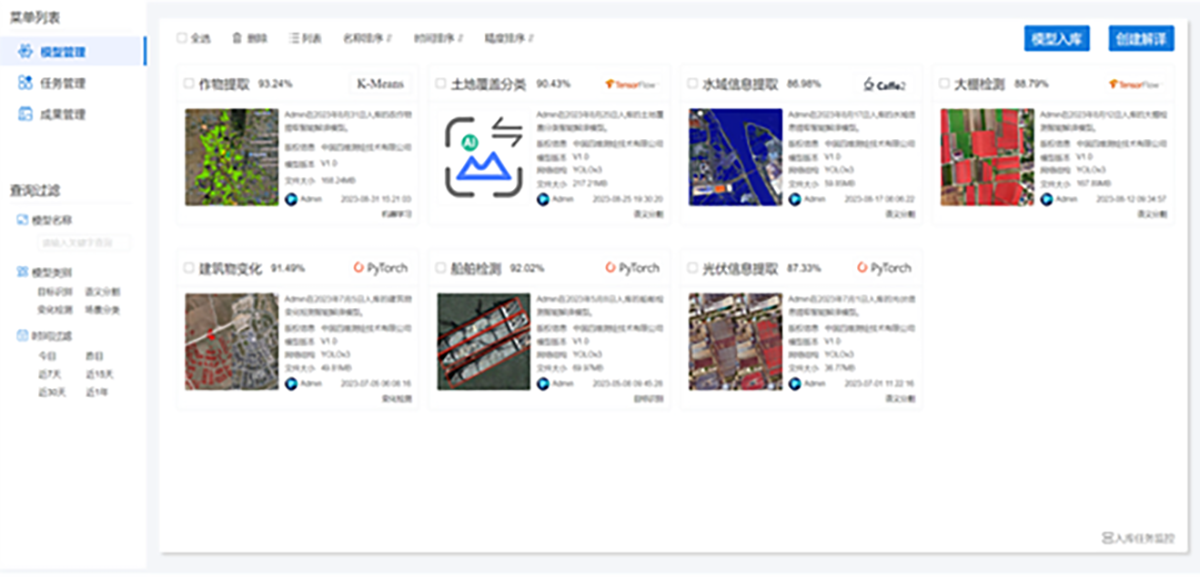Screen dimensions: 1200x577
Task: Sort models by 精度排序
Action: click(508, 38)
